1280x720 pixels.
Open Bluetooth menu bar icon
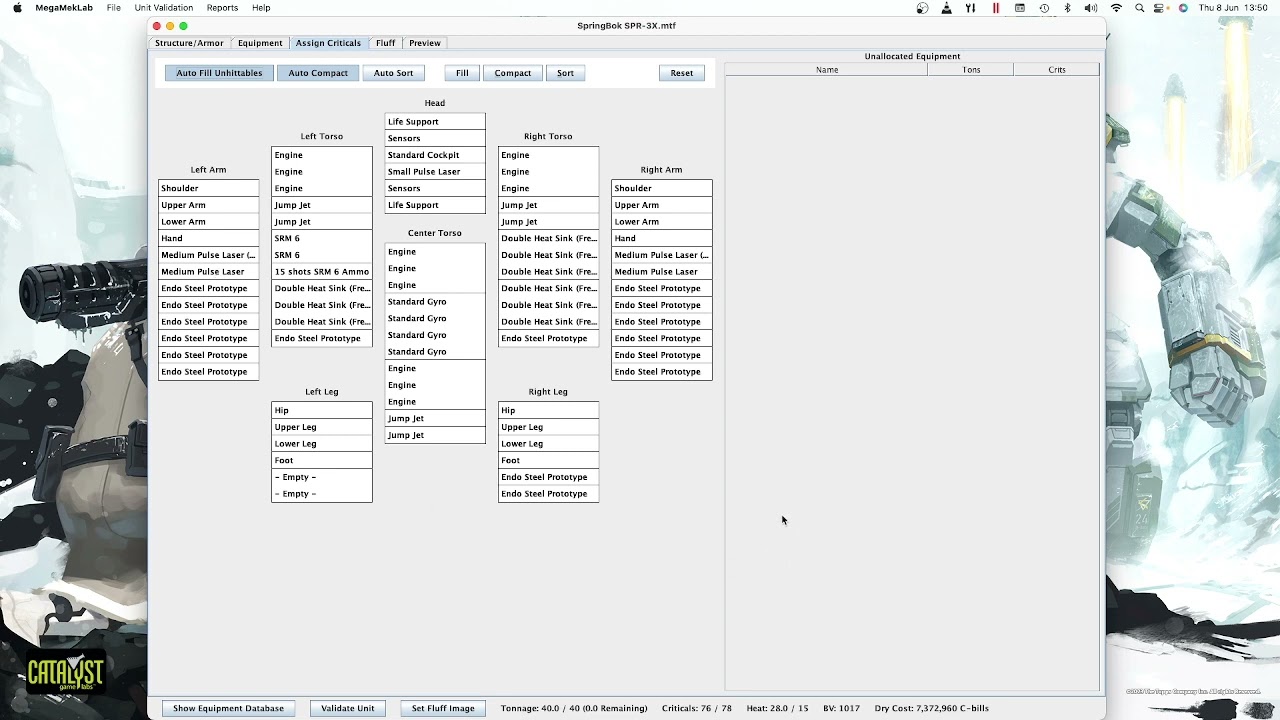1068,8
